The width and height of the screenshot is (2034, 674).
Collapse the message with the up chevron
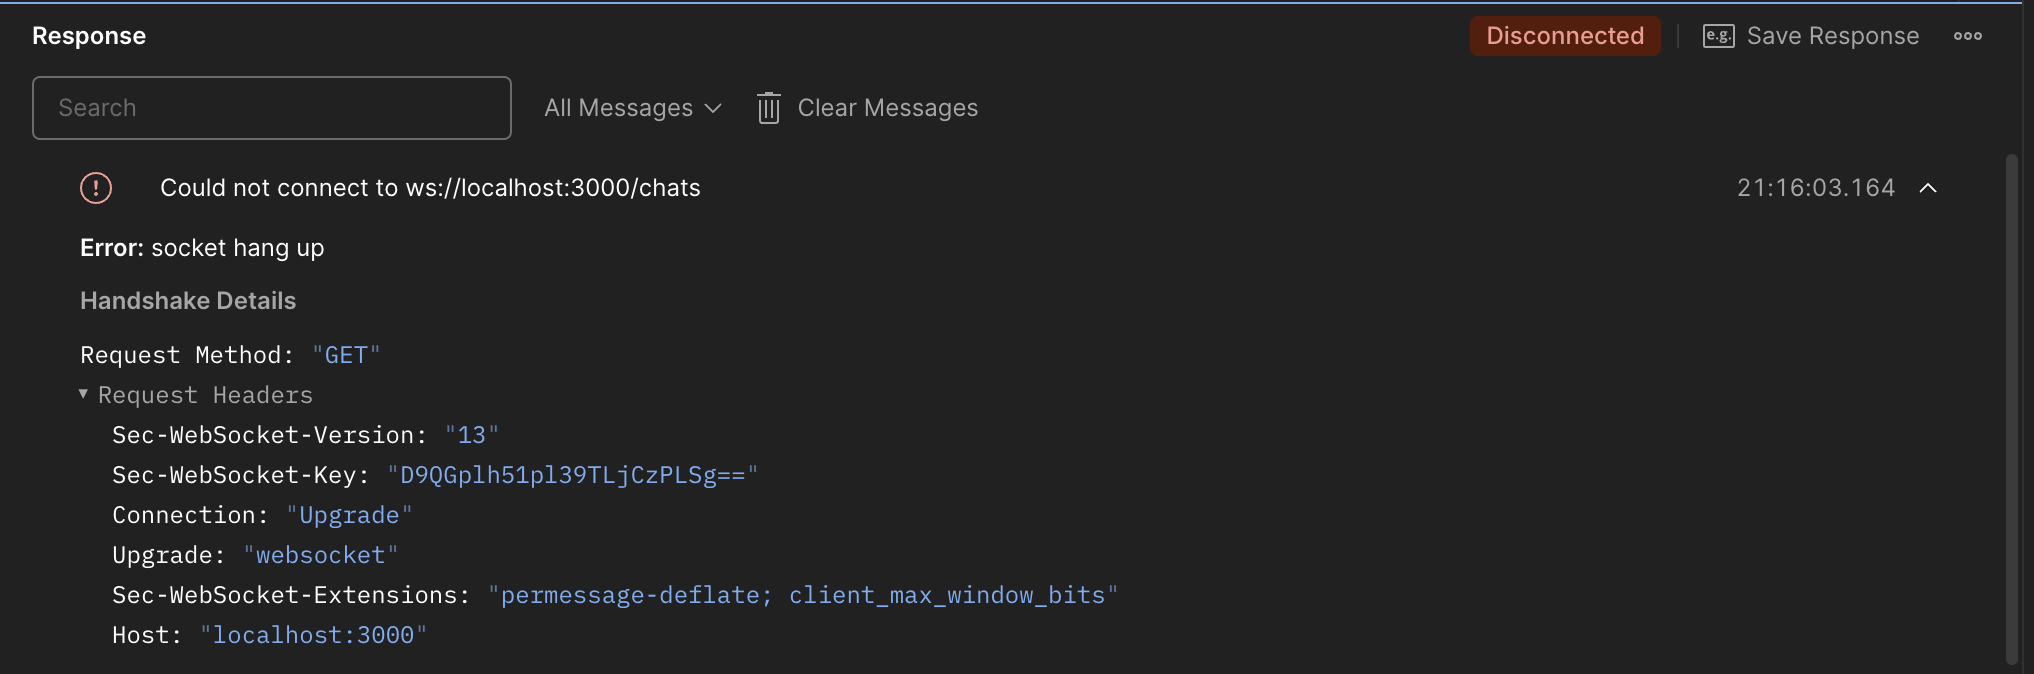point(1928,188)
